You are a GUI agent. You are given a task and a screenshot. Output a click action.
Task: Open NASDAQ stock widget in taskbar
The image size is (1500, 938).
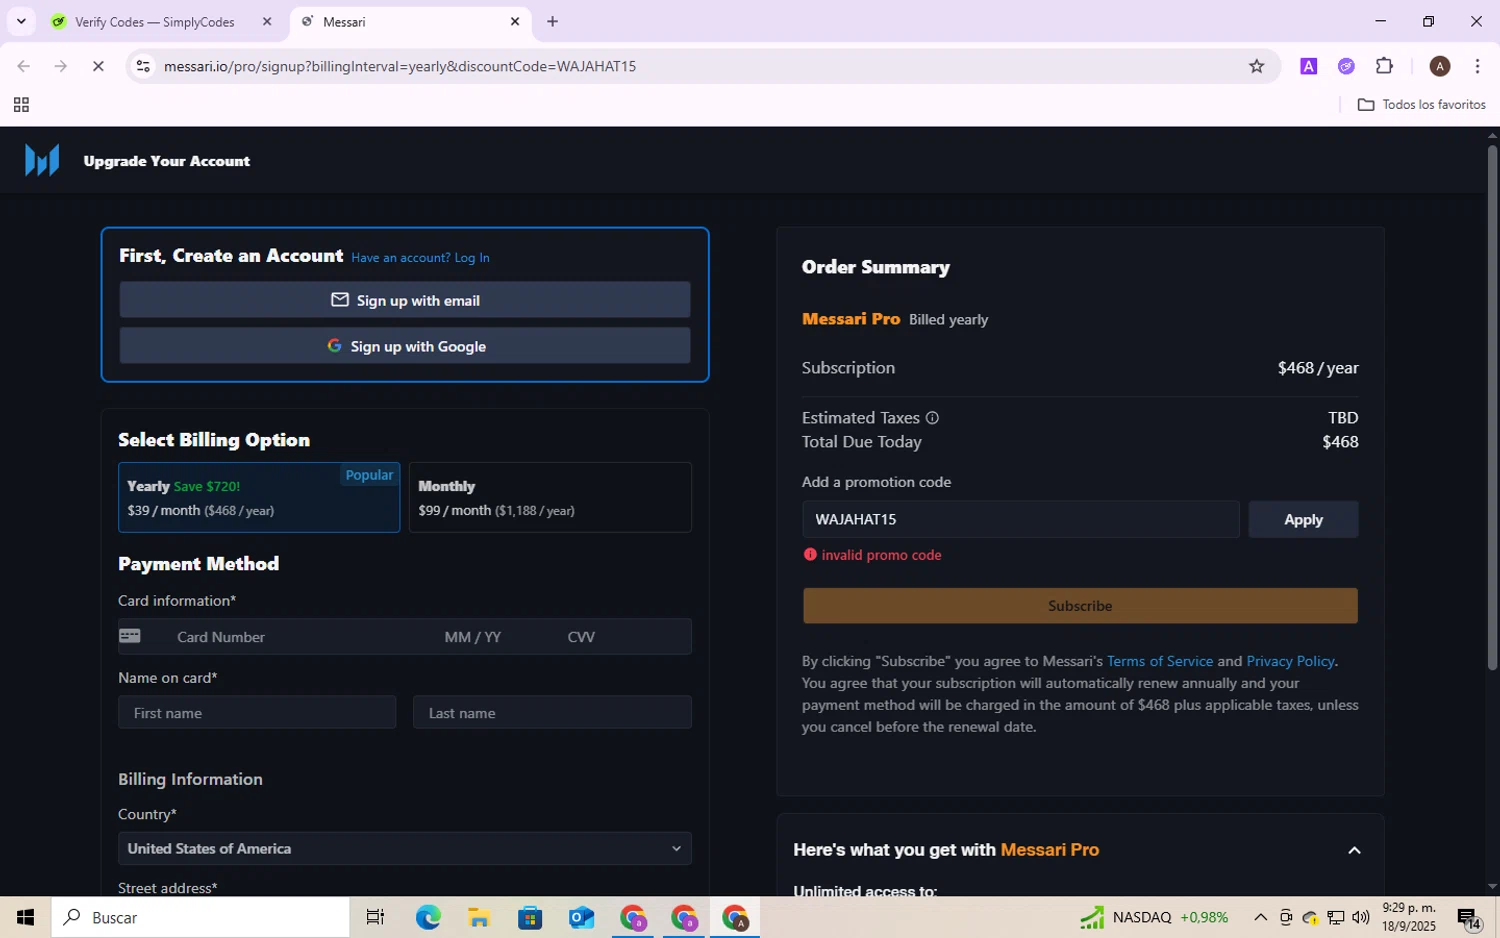[1154, 917]
